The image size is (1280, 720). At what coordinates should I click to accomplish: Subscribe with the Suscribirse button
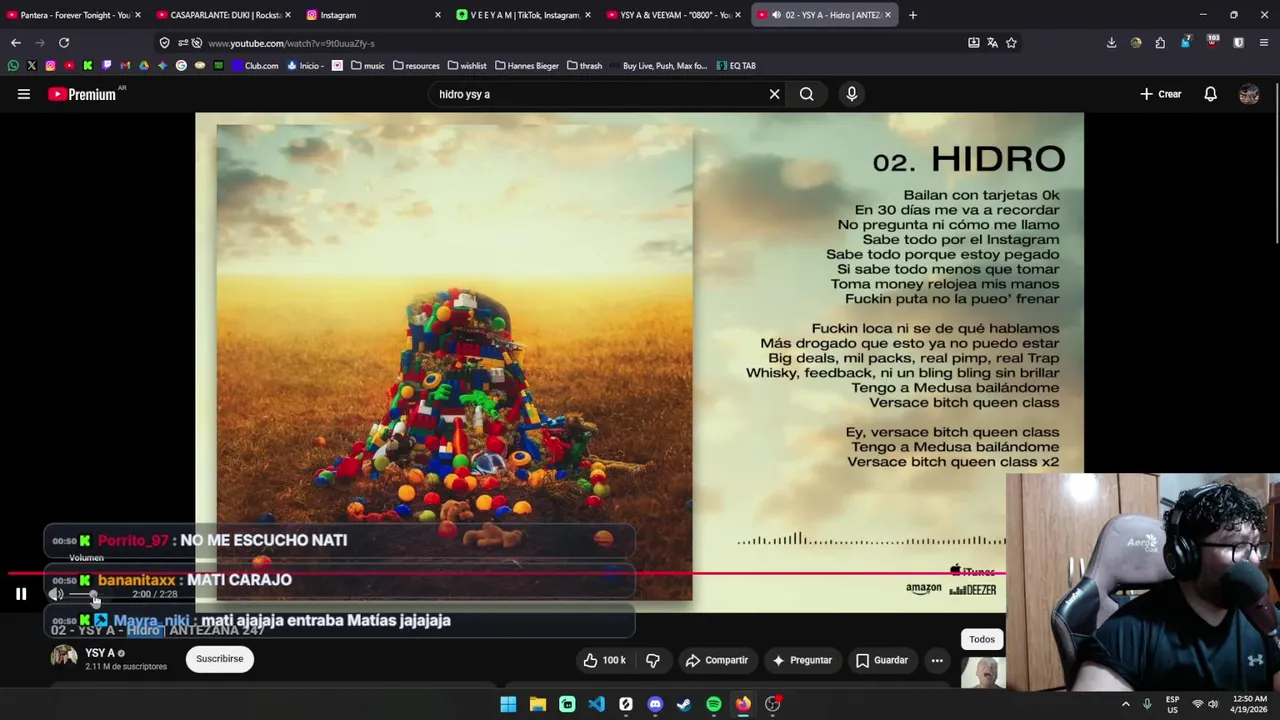point(220,659)
